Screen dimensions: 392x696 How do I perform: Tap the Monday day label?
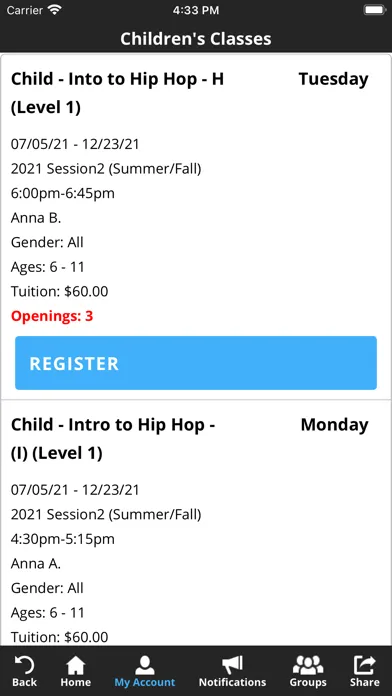click(x=335, y=425)
